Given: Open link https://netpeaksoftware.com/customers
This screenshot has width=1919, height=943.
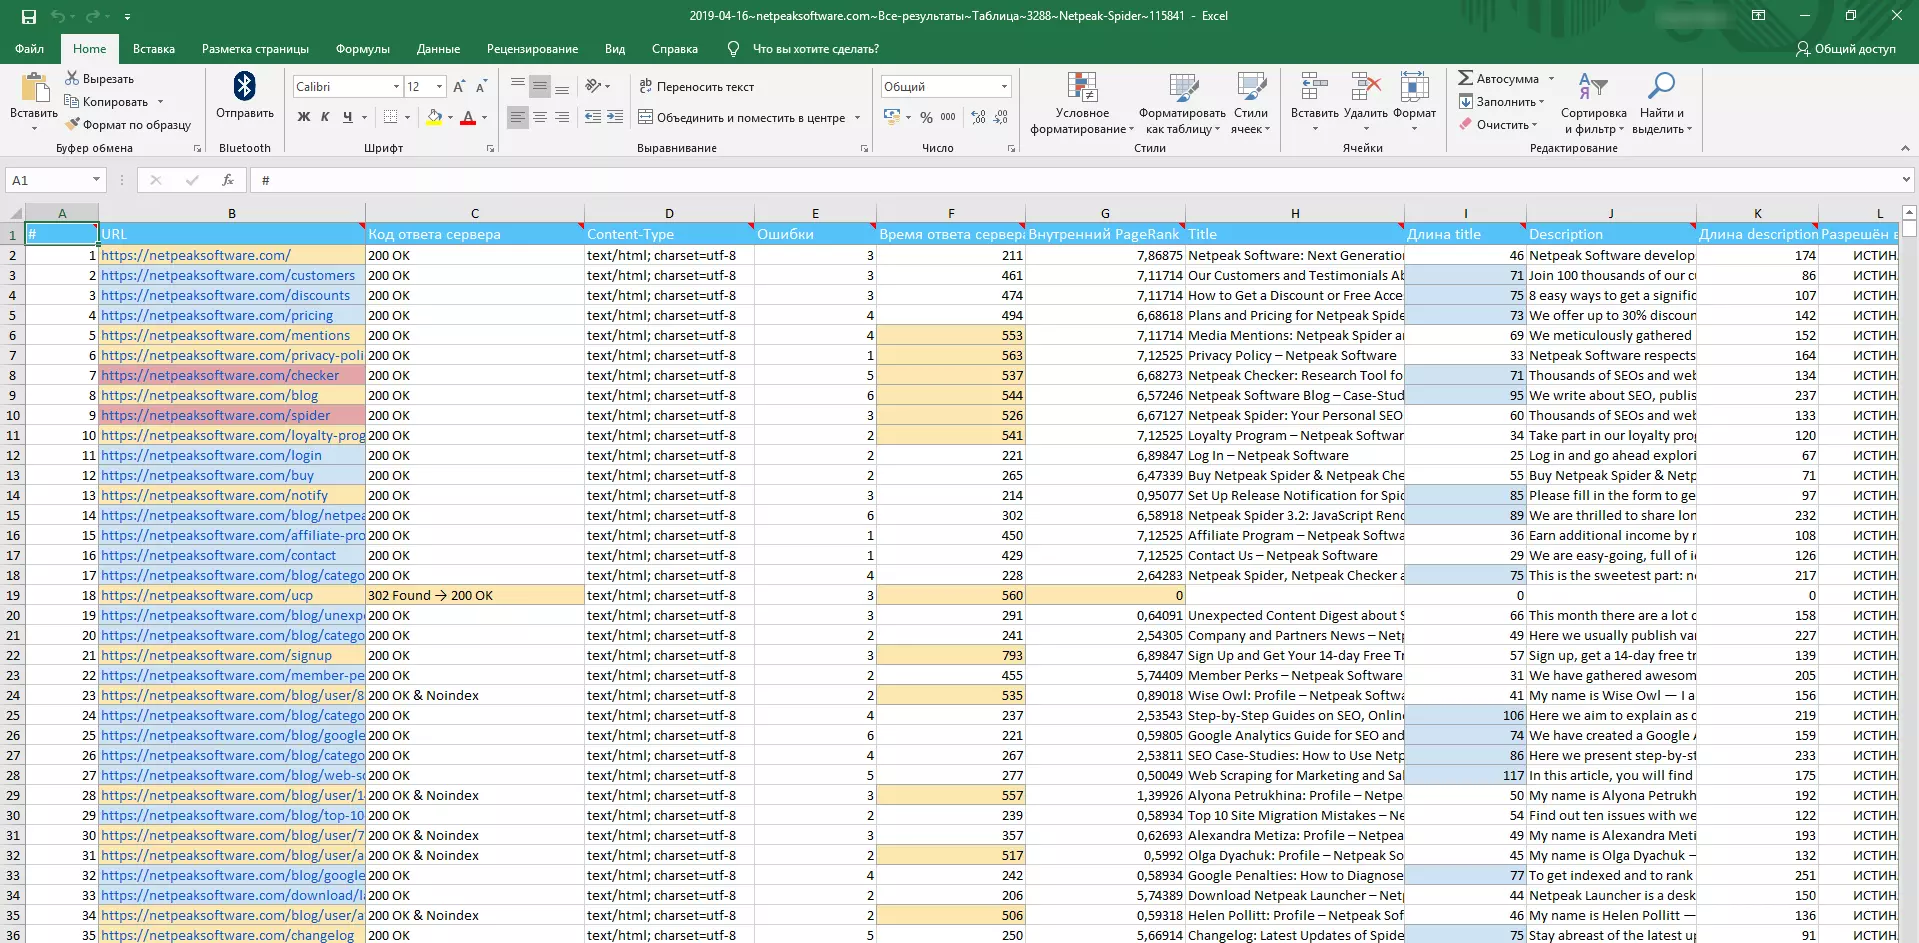Looking at the screenshot, I should [228, 275].
